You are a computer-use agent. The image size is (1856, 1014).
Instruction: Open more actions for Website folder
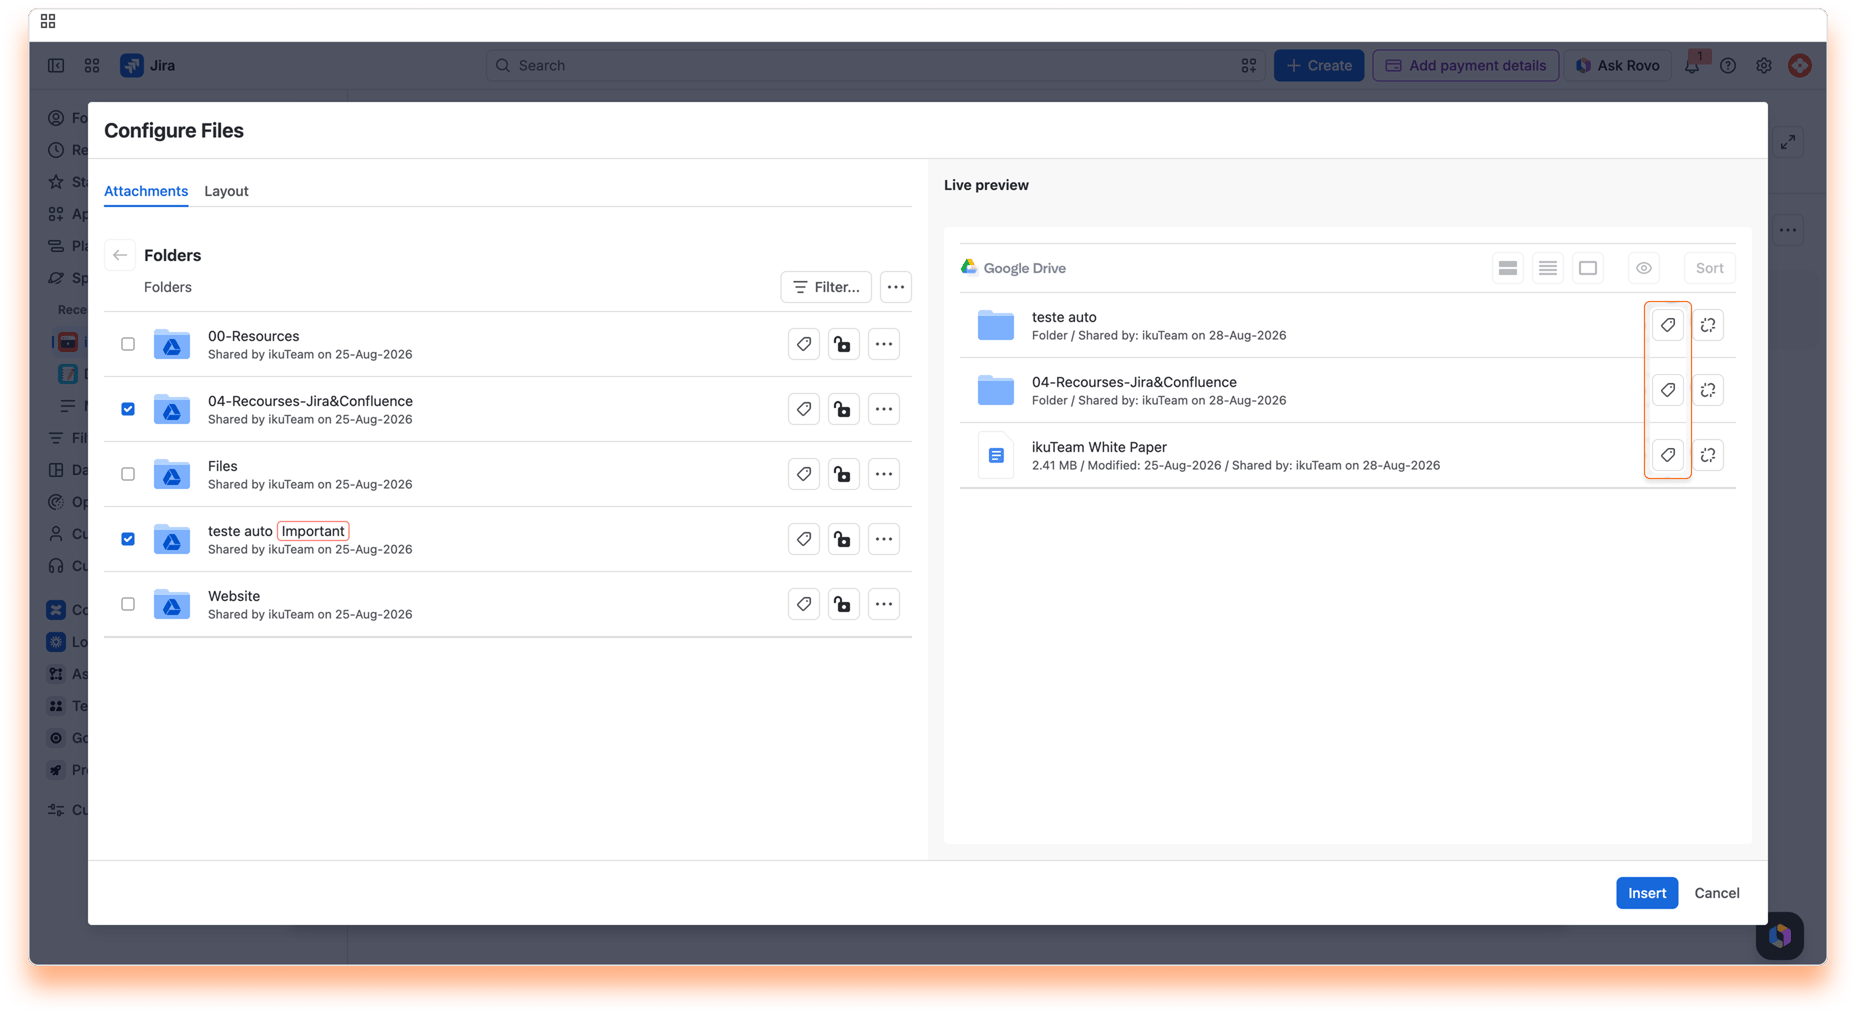coord(884,604)
